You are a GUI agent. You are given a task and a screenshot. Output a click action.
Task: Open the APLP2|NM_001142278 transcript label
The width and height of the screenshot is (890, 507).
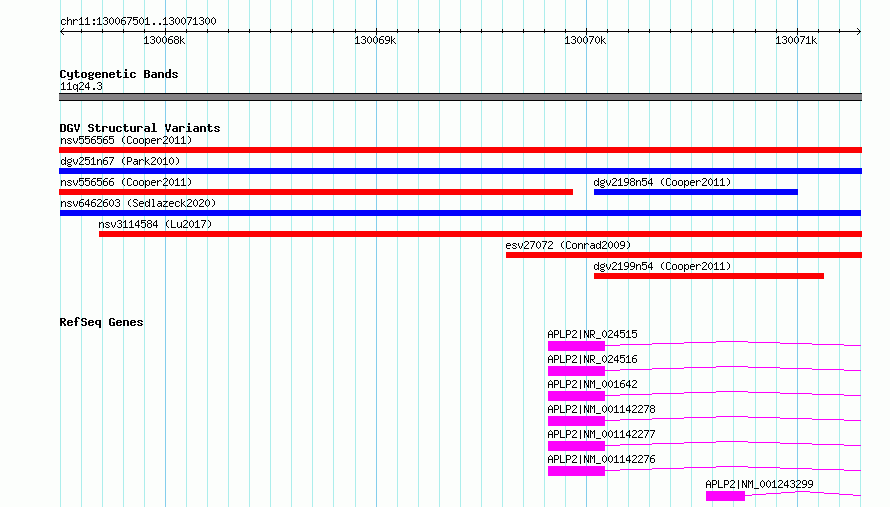point(601,409)
